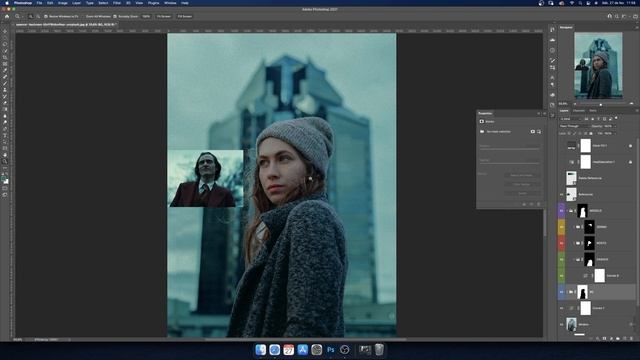Screen dimensions: 640x360
Task: Hide the red-labeled group layer
Action: tap(562, 243)
